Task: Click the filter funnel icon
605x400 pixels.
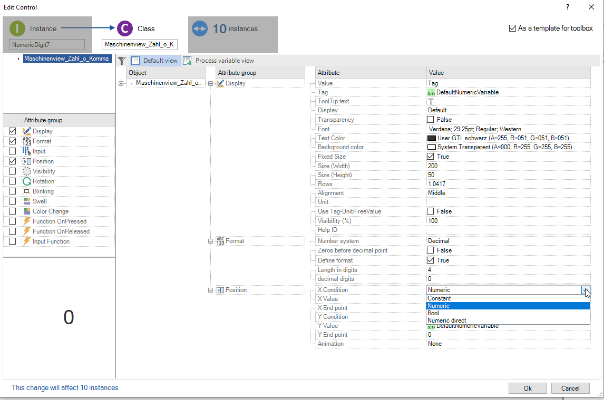Action: tap(122, 61)
